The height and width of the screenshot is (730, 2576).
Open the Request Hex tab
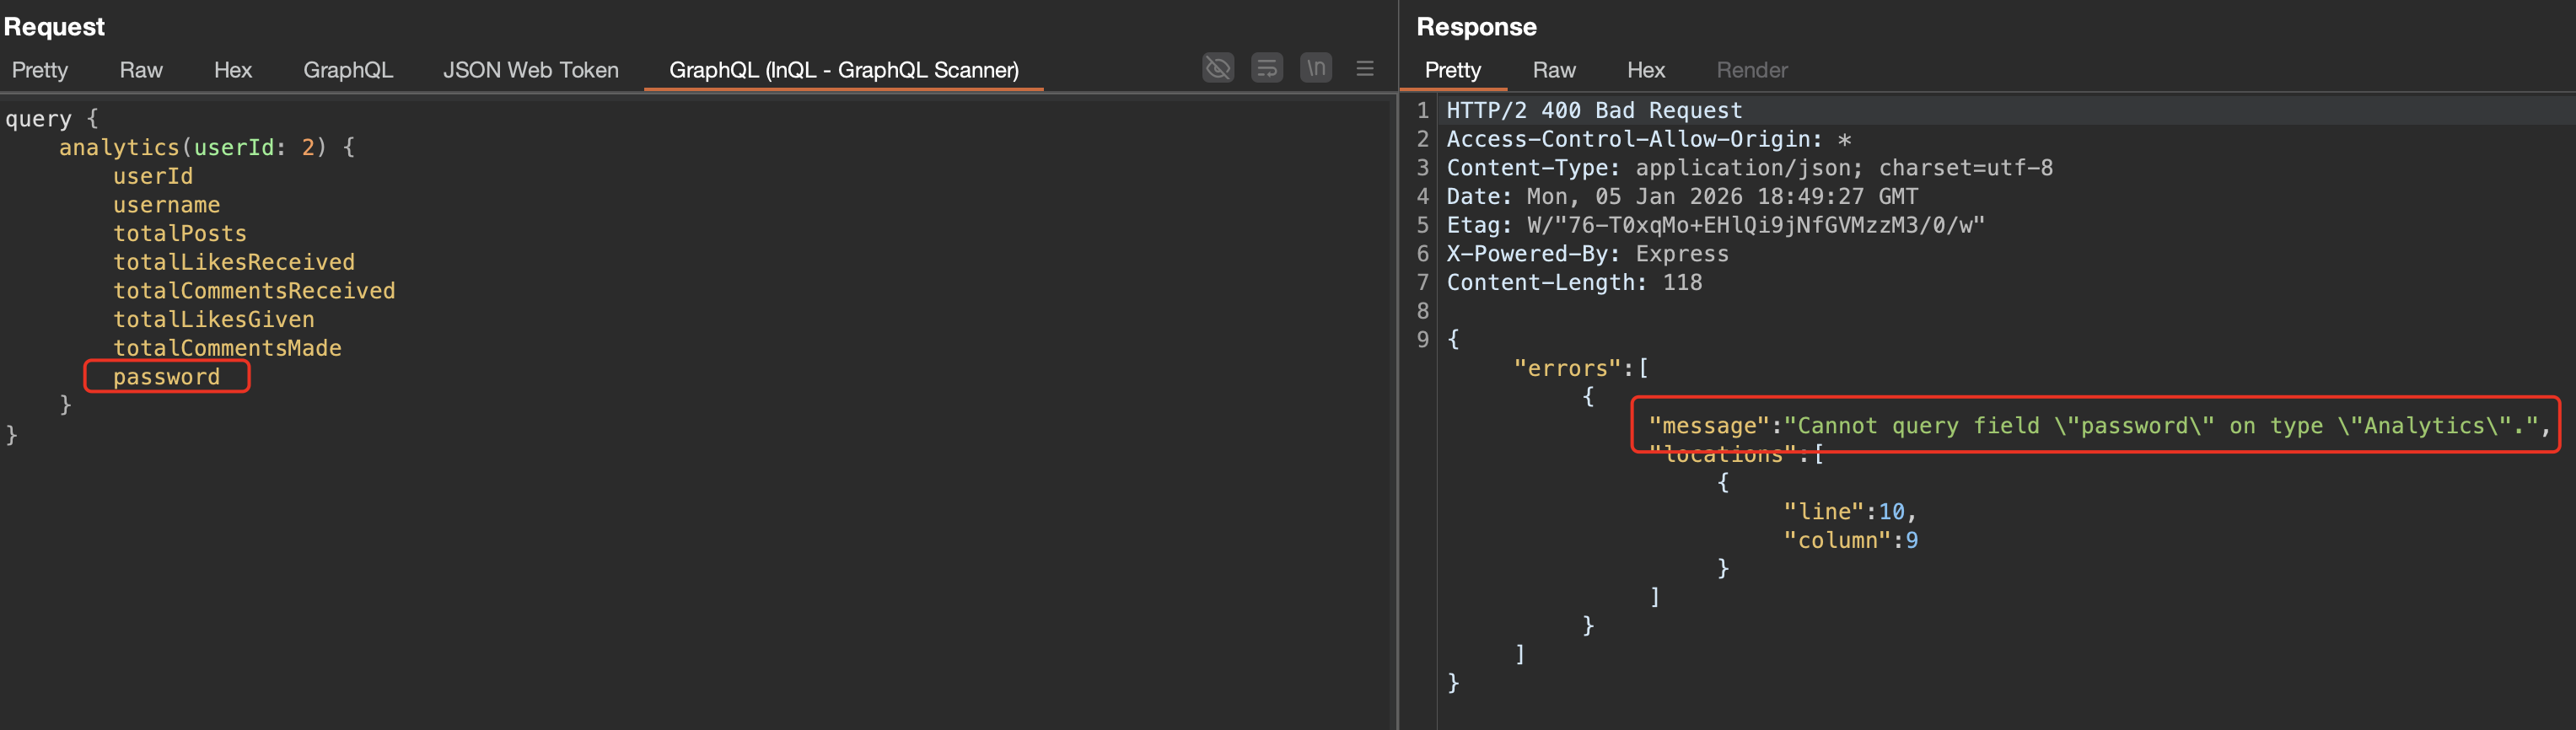tap(232, 70)
